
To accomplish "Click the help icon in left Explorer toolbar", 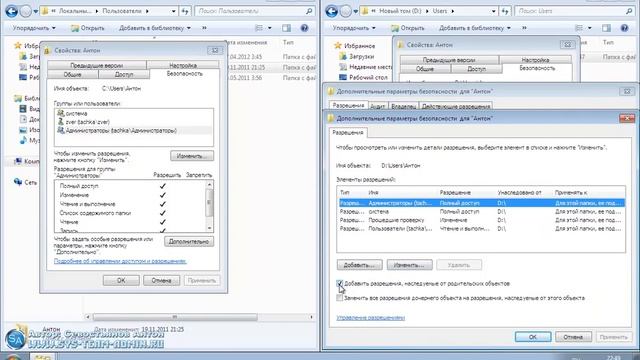I will pyautogui.click(x=304, y=28).
